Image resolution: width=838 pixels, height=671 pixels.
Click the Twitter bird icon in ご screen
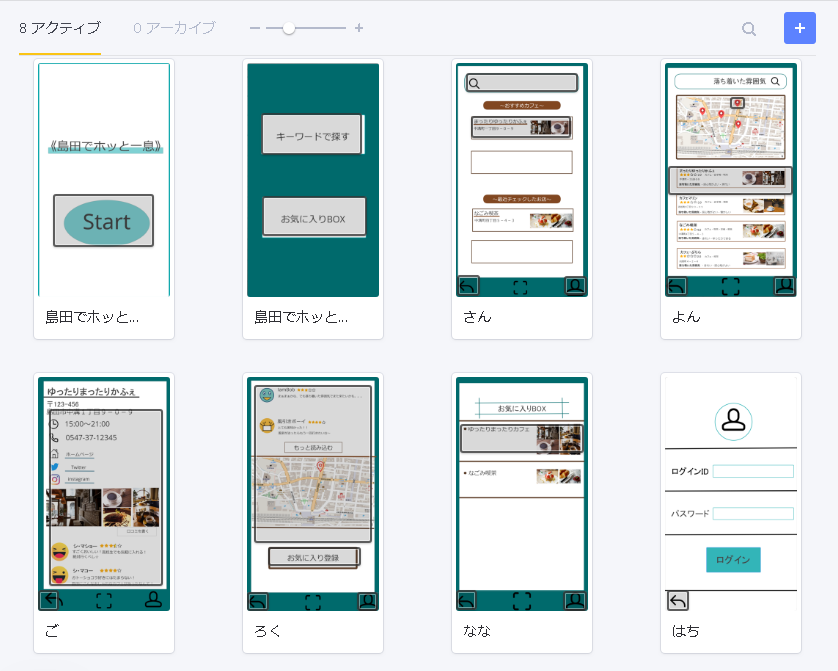55,467
